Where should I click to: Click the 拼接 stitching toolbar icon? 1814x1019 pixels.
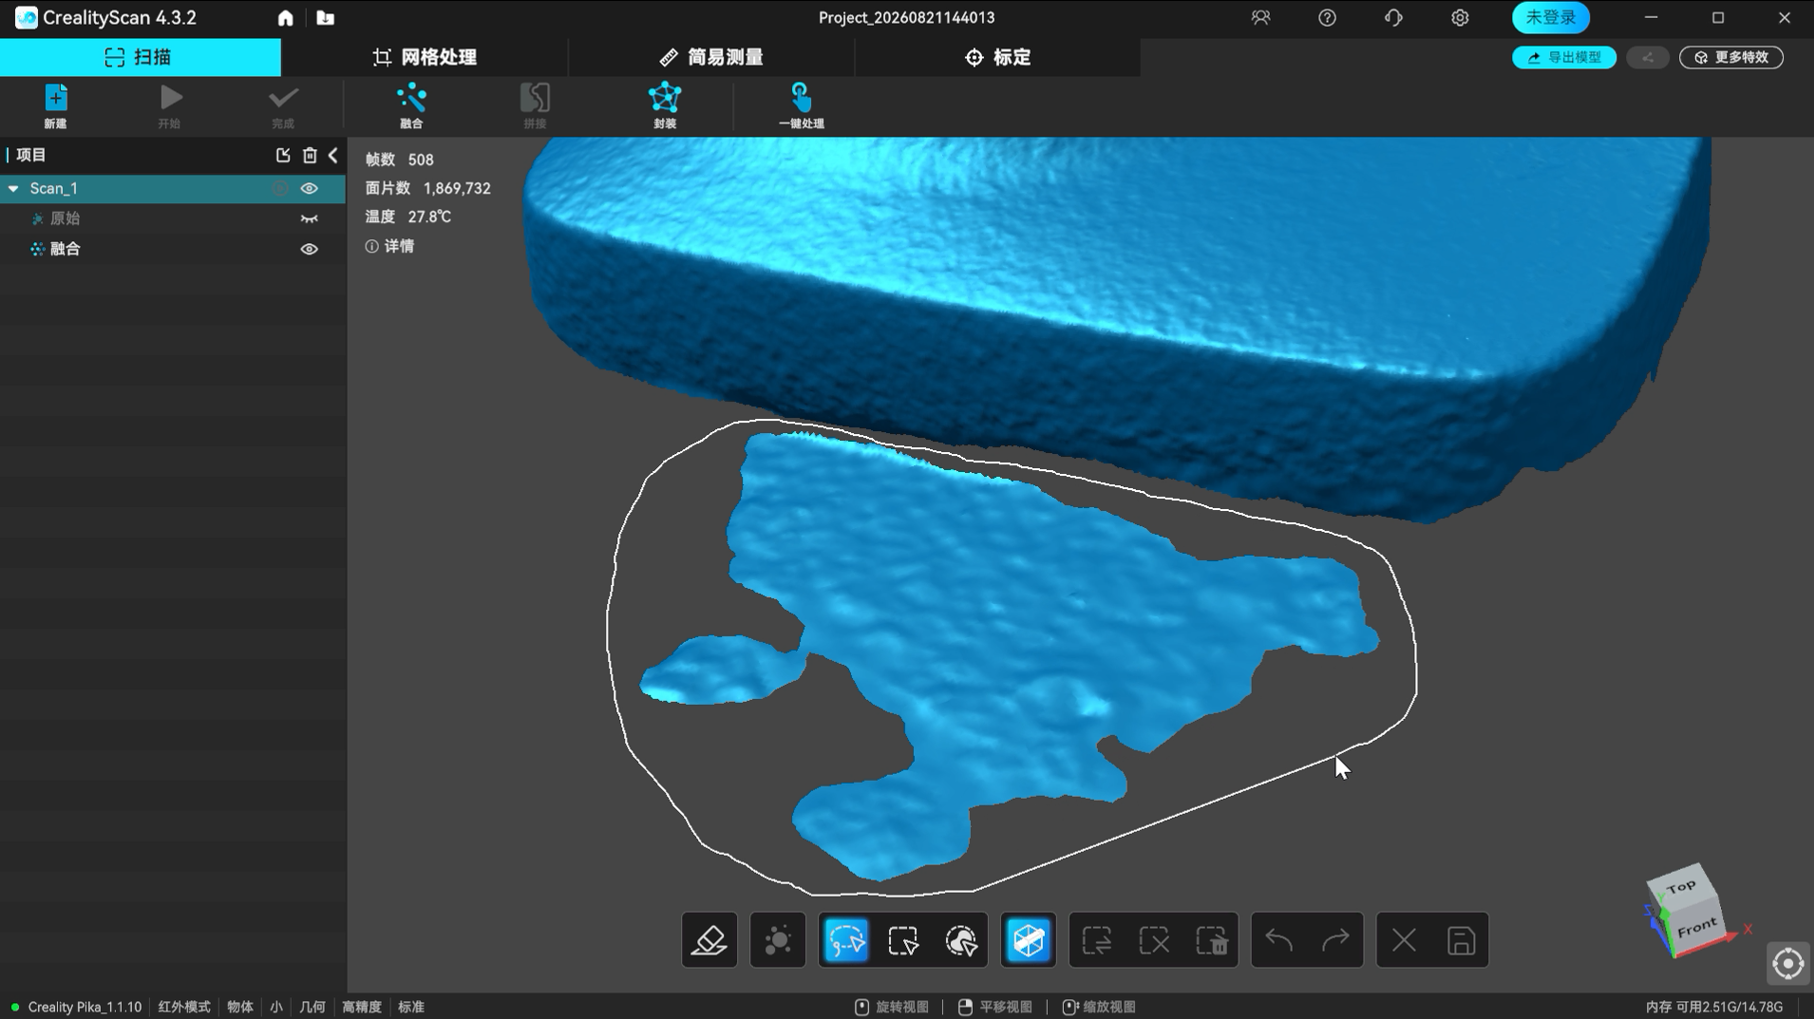coord(535,106)
